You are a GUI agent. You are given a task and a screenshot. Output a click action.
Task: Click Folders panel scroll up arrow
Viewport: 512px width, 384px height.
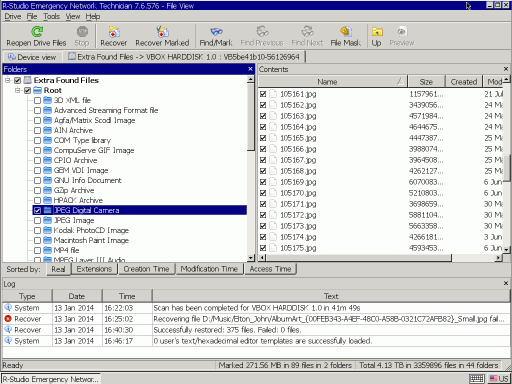(x=251, y=79)
